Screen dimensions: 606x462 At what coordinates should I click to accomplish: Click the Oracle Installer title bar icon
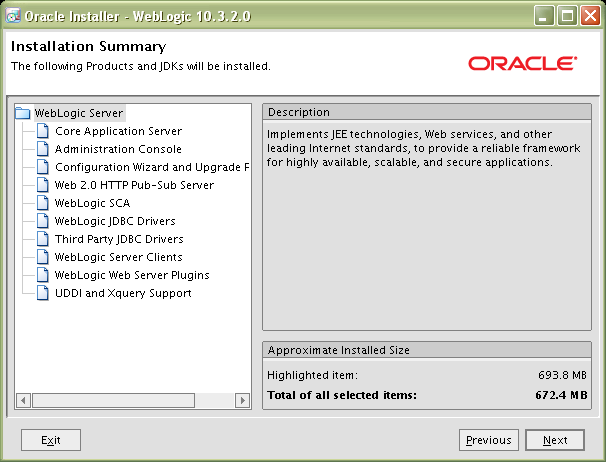(12, 15)
